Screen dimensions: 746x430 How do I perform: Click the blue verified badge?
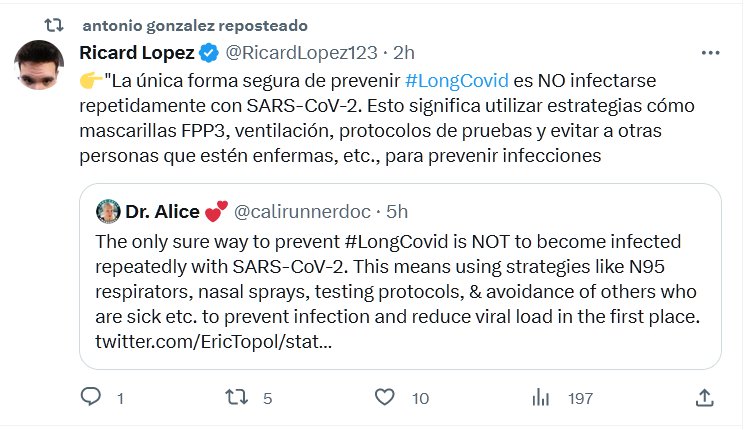[x=208, y=53]
